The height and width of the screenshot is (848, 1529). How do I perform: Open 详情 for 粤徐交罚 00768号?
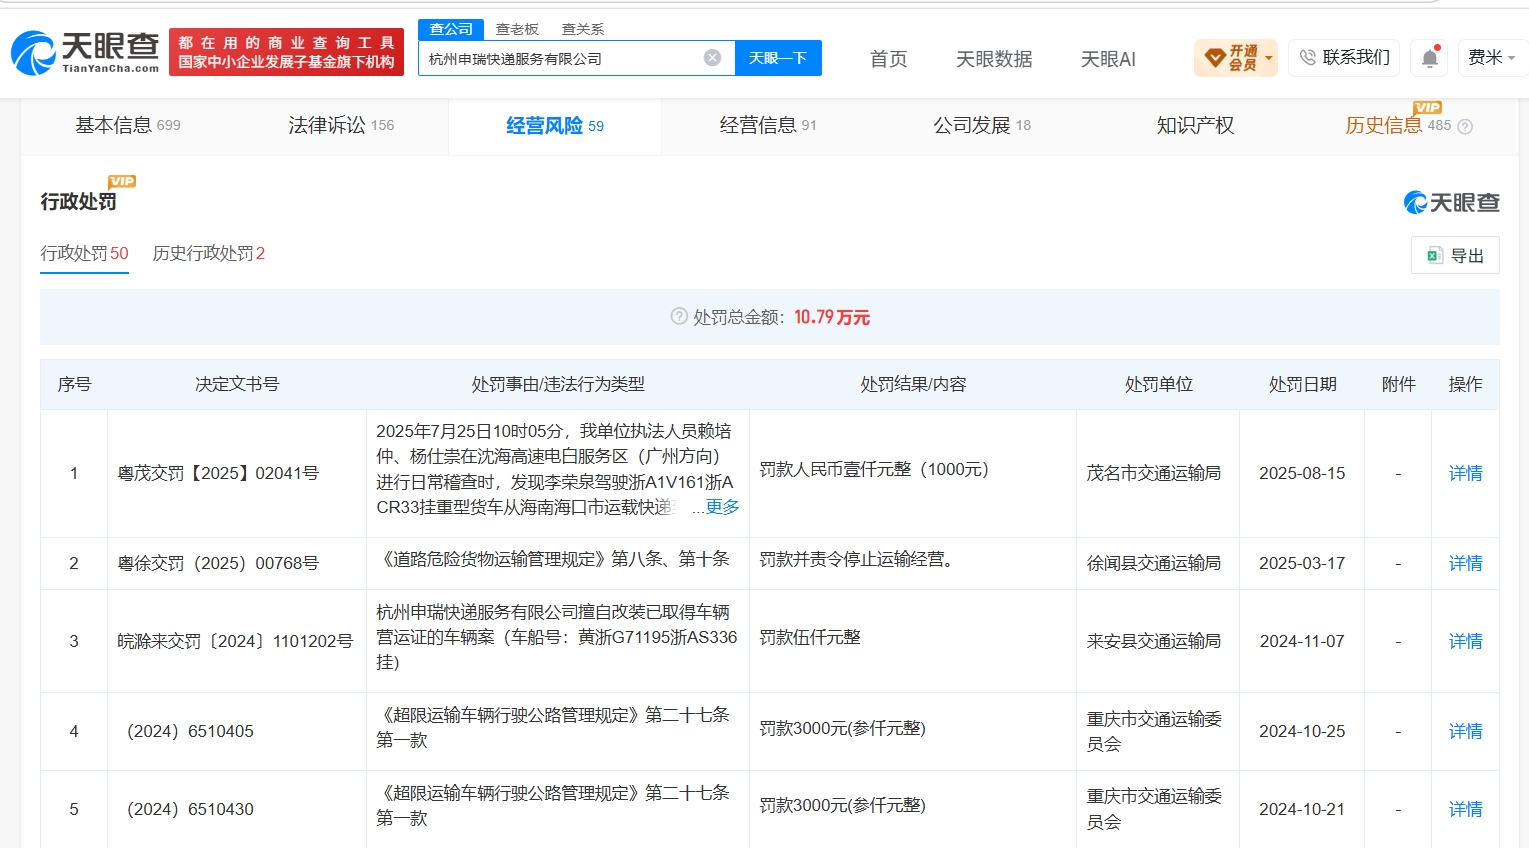click(1465, 563)
